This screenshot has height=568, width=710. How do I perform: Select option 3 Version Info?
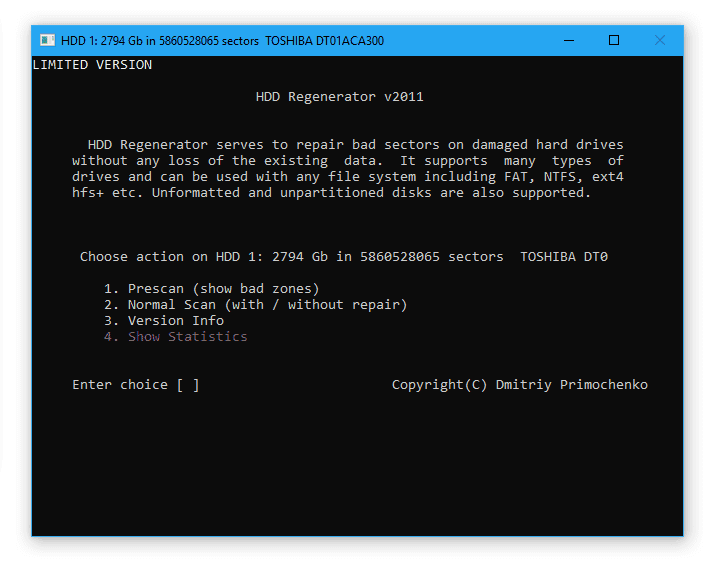coord(164,321)
